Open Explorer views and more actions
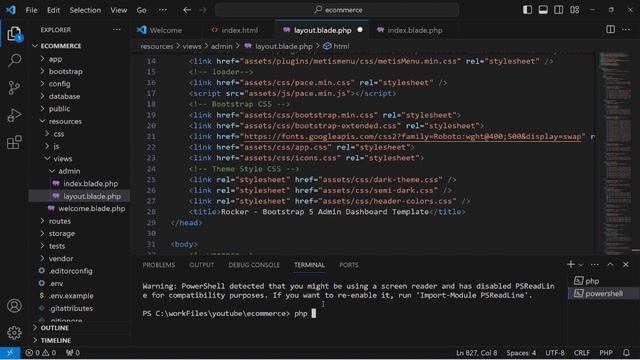This screenshot has height=360, width=640. 116,30
